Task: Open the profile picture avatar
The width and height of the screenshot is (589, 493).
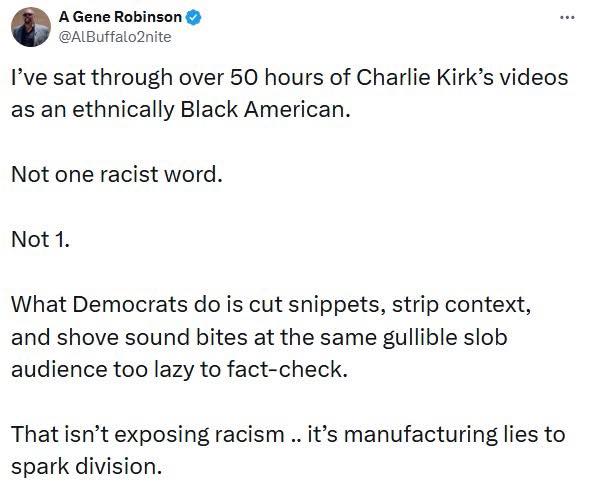Action: tap(31, 27)
